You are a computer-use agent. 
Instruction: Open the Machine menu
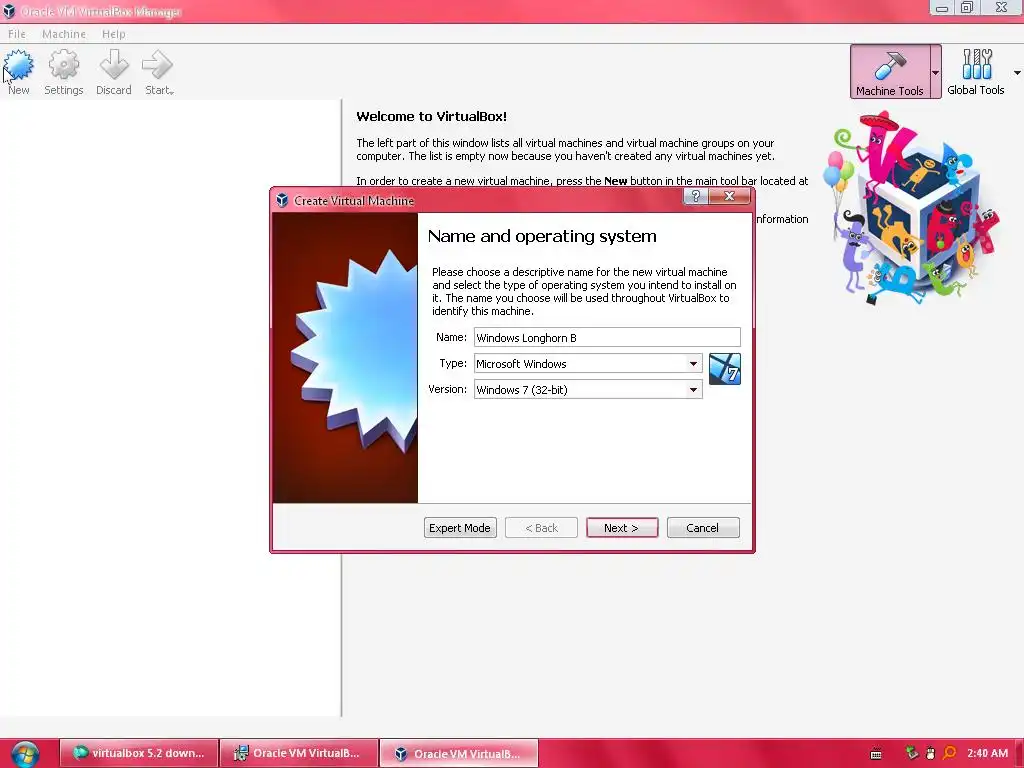coord(64,34)
